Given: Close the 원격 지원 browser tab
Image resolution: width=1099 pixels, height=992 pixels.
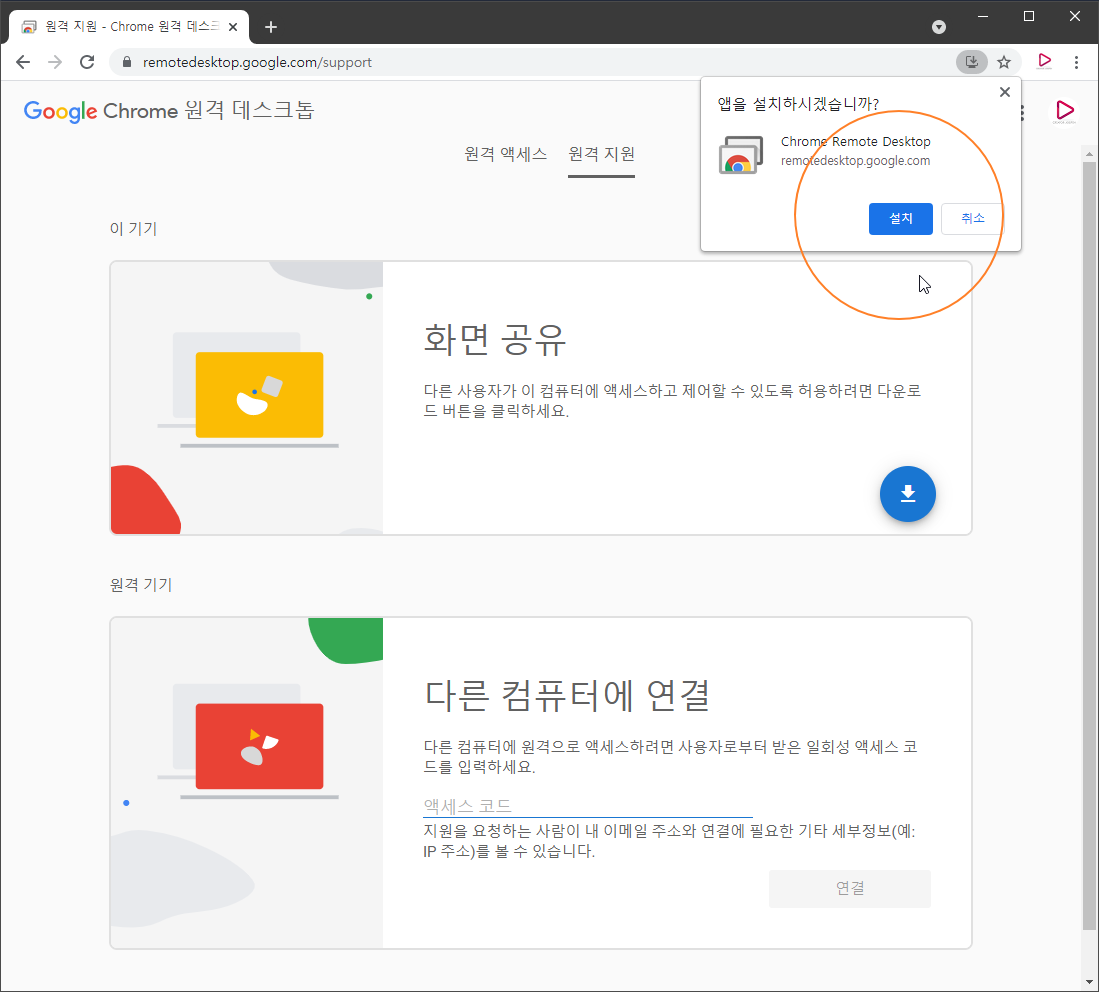Looking at the screenshot, I should coord(233,27).
